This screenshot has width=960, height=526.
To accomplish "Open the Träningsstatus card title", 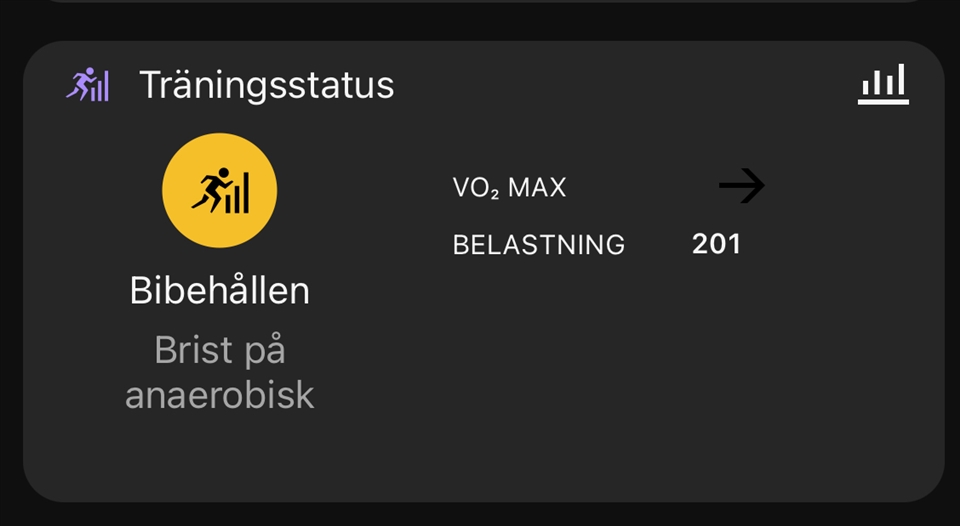I will (x=267, y=85).
